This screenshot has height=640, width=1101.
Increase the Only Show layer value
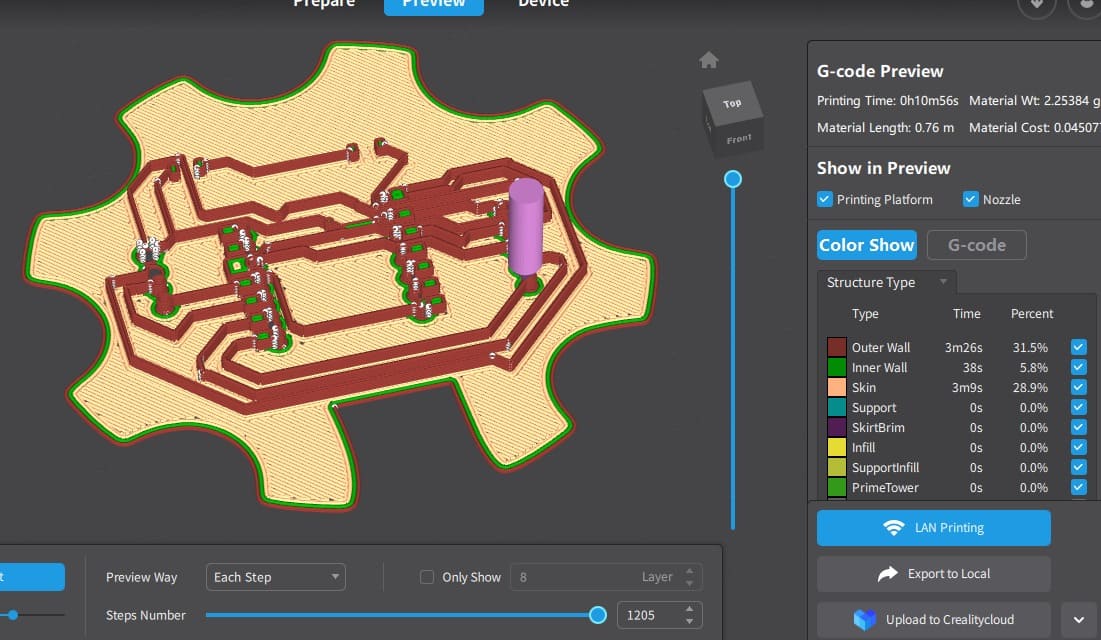(x=690, y=571)
